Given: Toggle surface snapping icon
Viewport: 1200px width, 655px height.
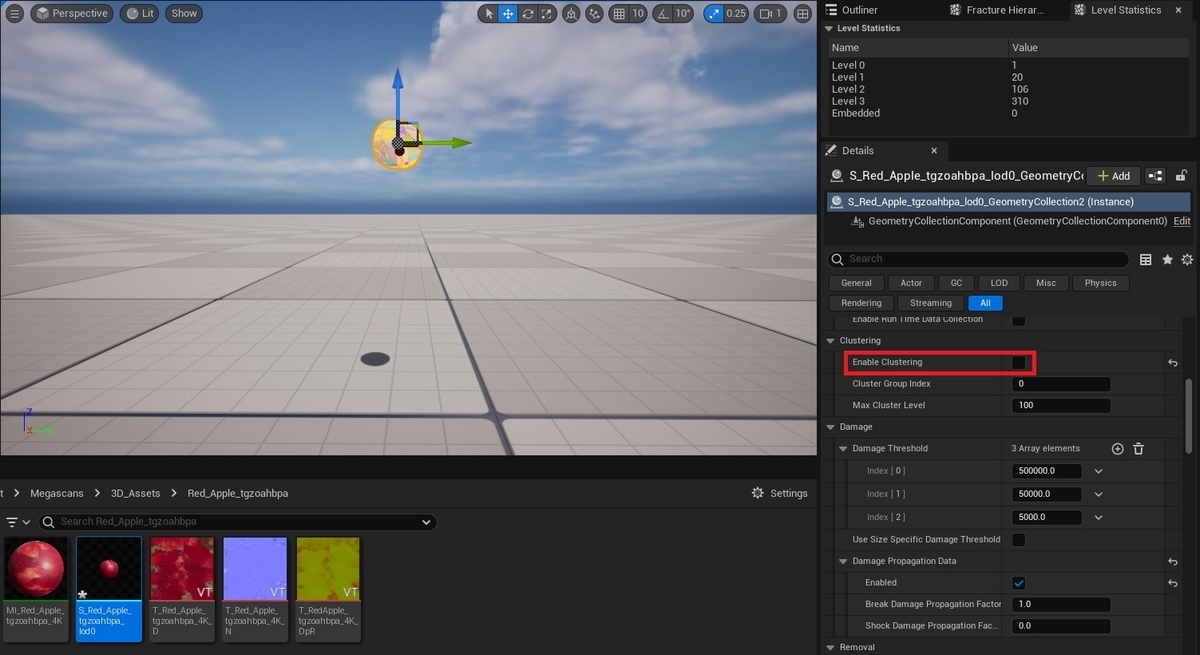Looking at the screenshot, I should (x=595, y=13).
